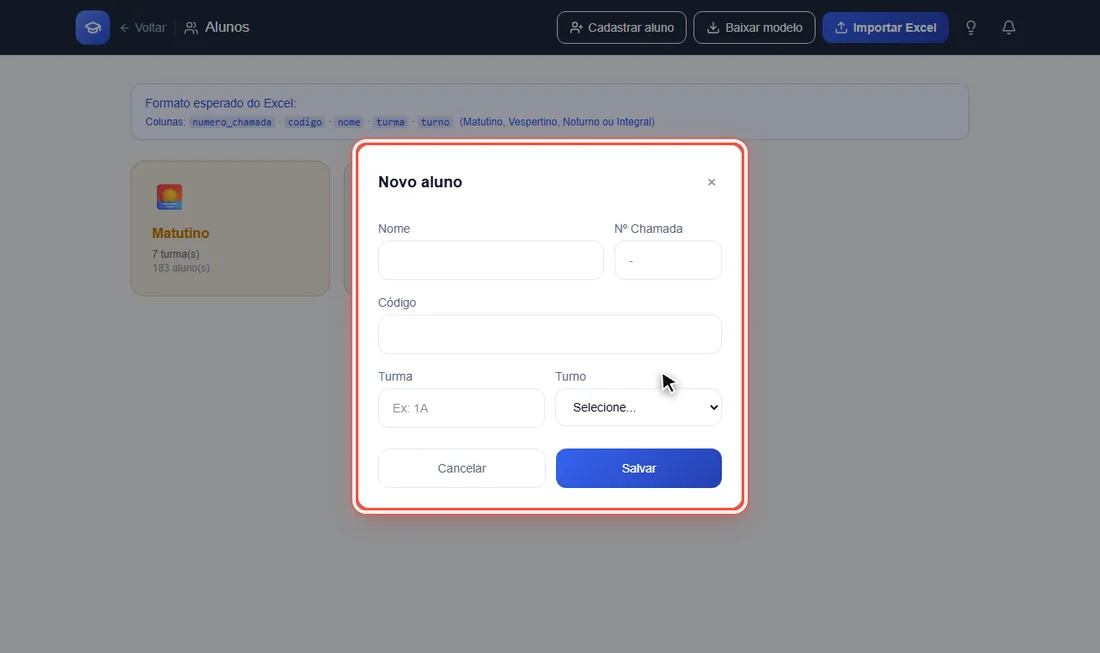Click the numero_chamada column tag
The width and height of the screenshot is (1100, 653).
[x=232, y=122]
